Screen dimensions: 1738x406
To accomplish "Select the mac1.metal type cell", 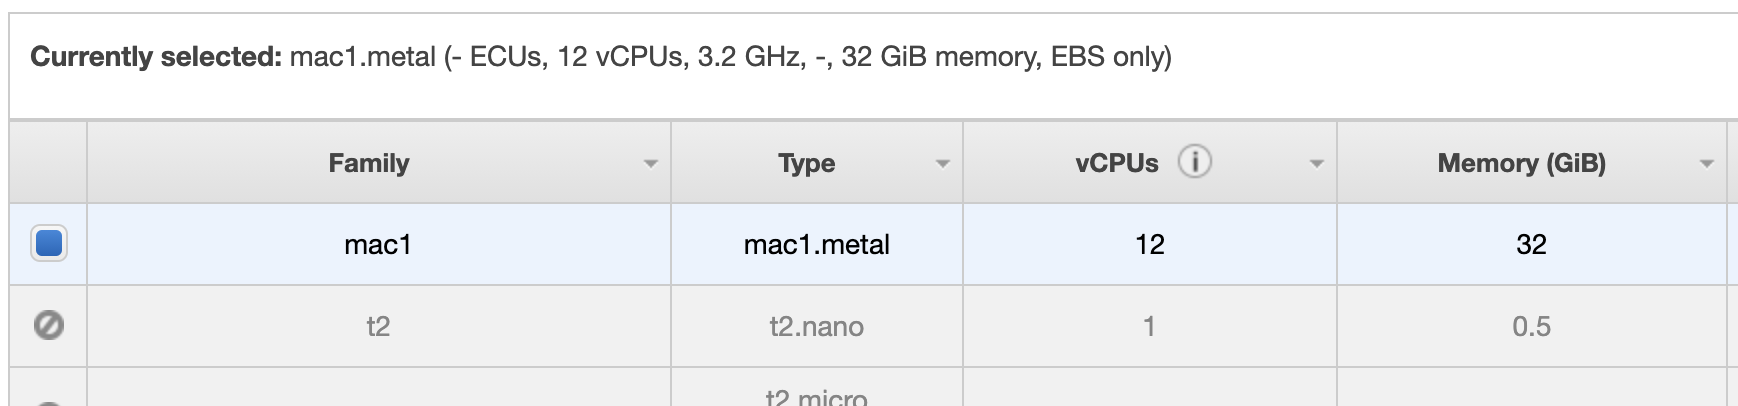I will 816,245.
